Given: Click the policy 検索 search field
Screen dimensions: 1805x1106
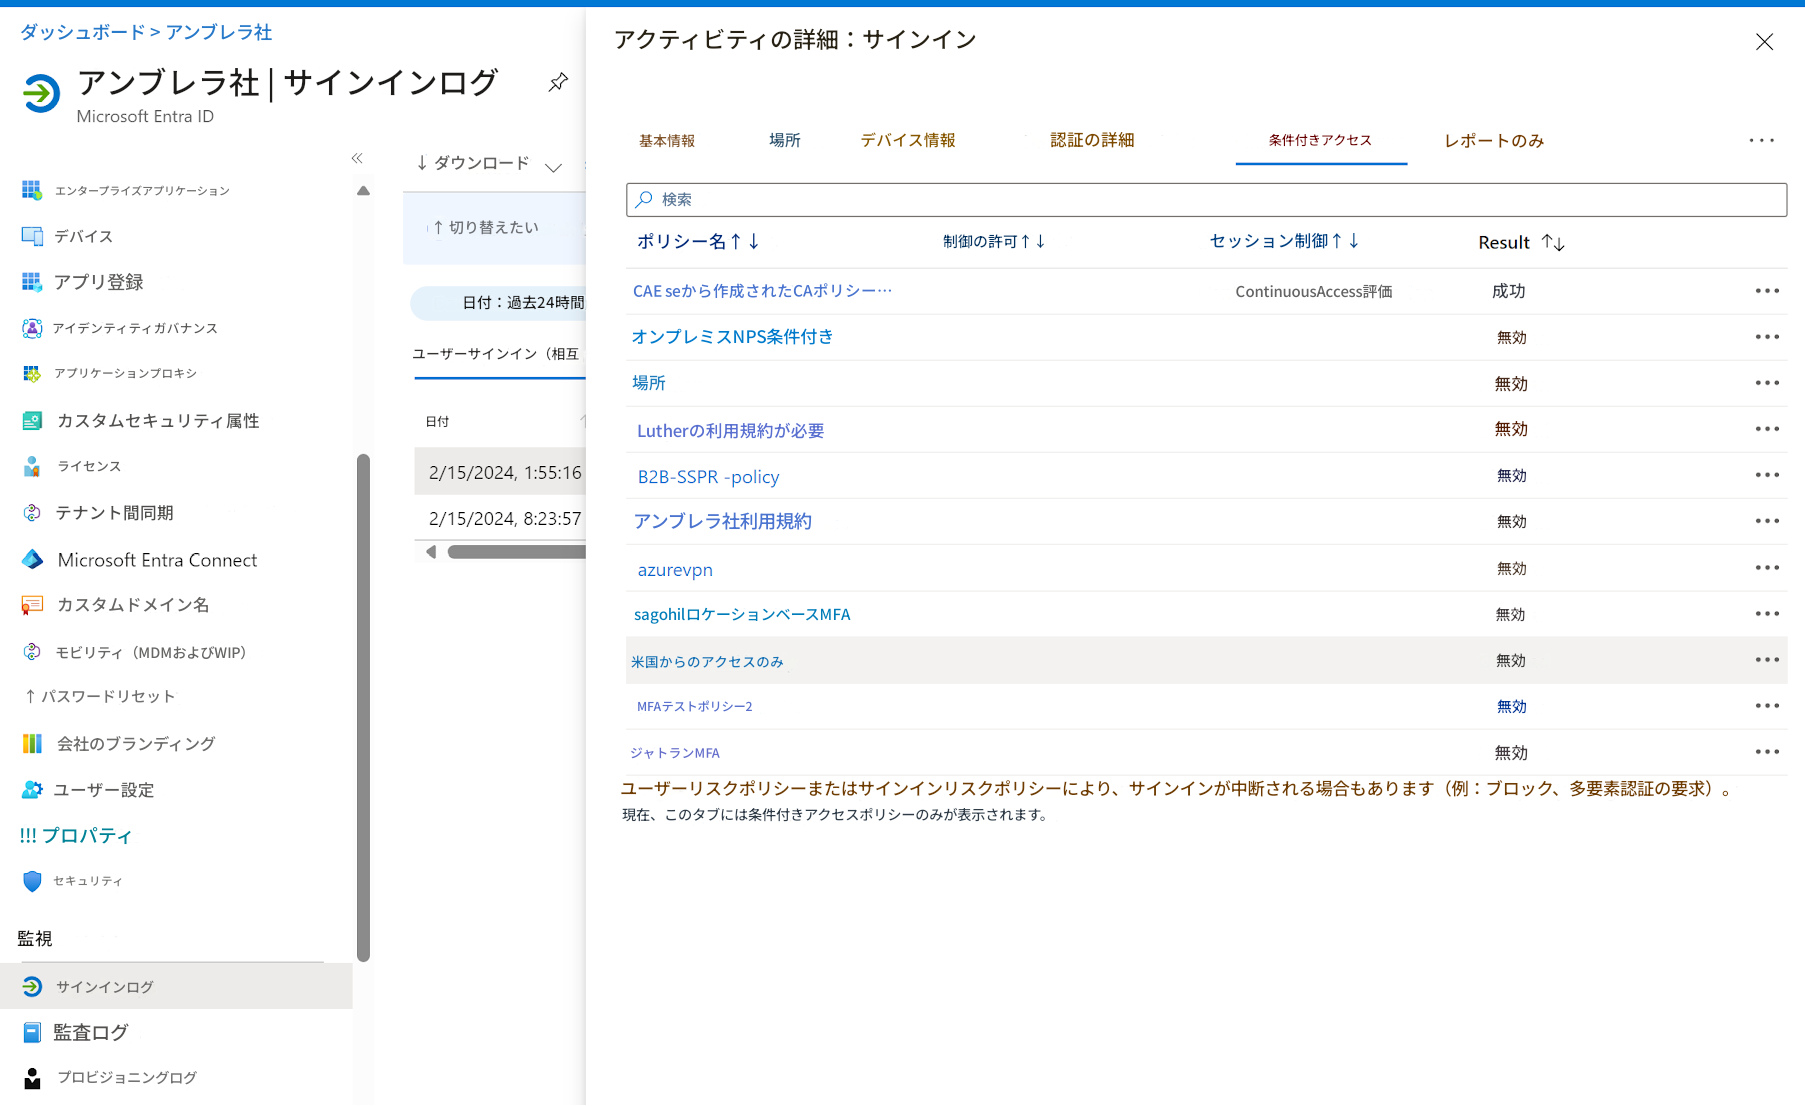Looking at the screenshot, I should 1206,199.
